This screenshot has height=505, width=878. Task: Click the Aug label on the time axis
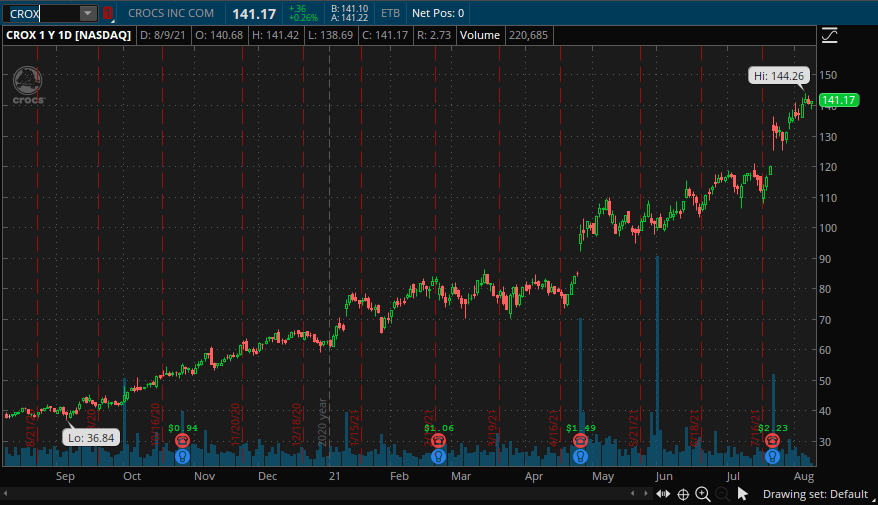(804, 476)
